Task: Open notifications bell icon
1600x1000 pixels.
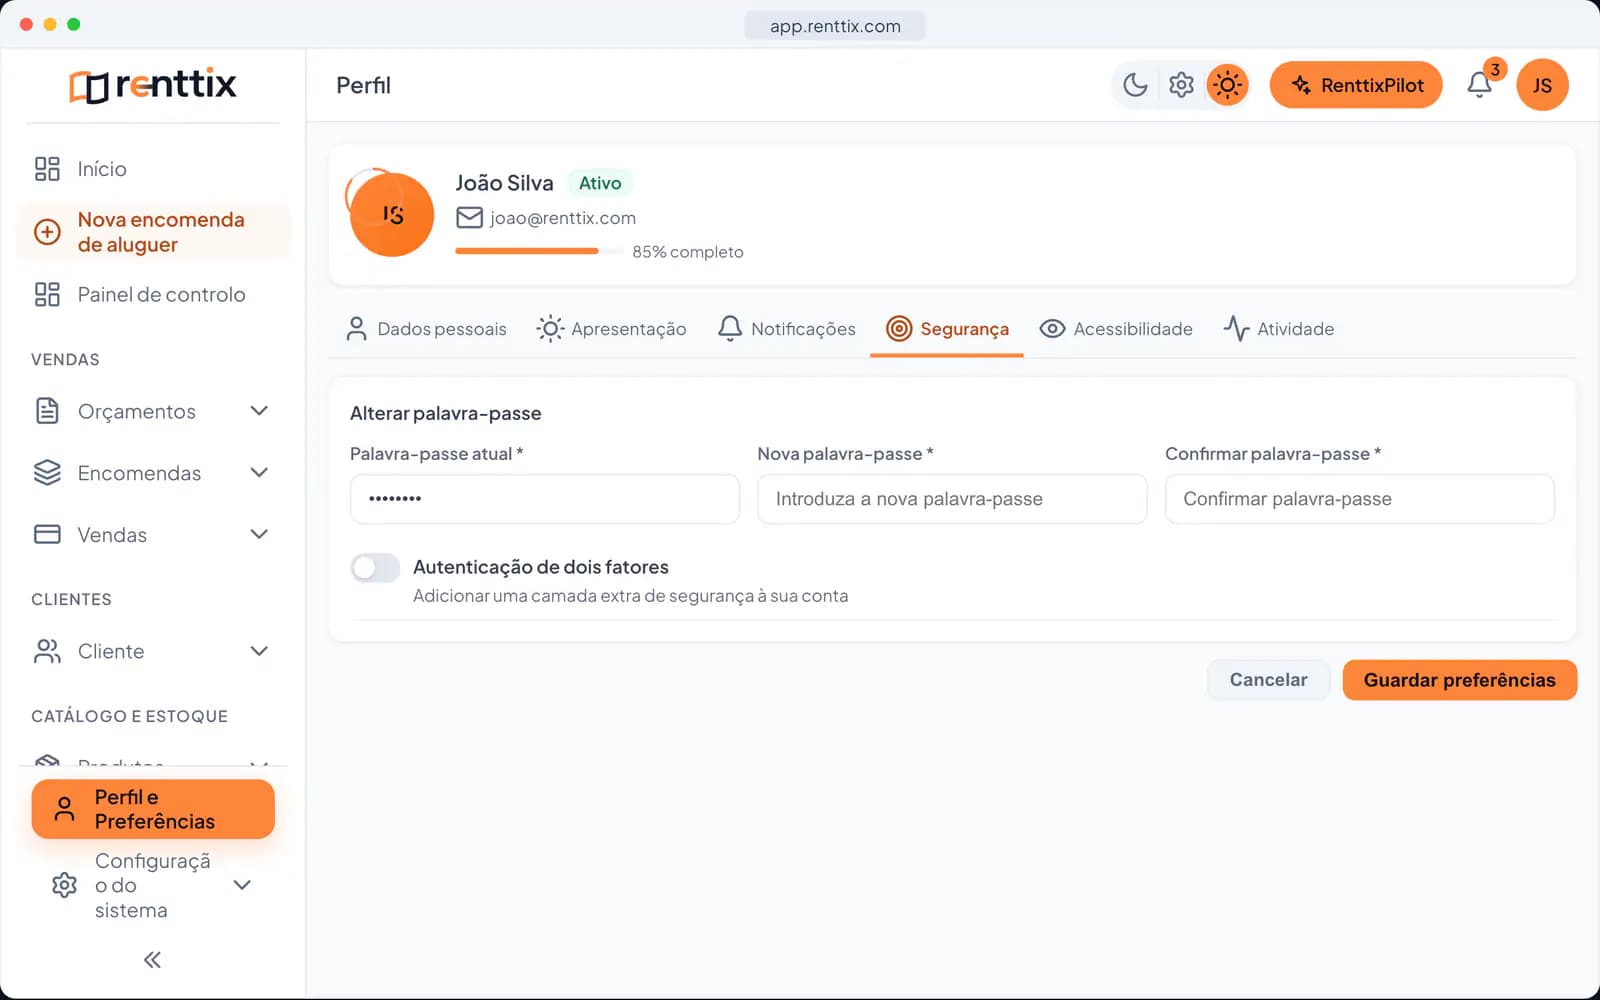Action: click(1480, 85)
